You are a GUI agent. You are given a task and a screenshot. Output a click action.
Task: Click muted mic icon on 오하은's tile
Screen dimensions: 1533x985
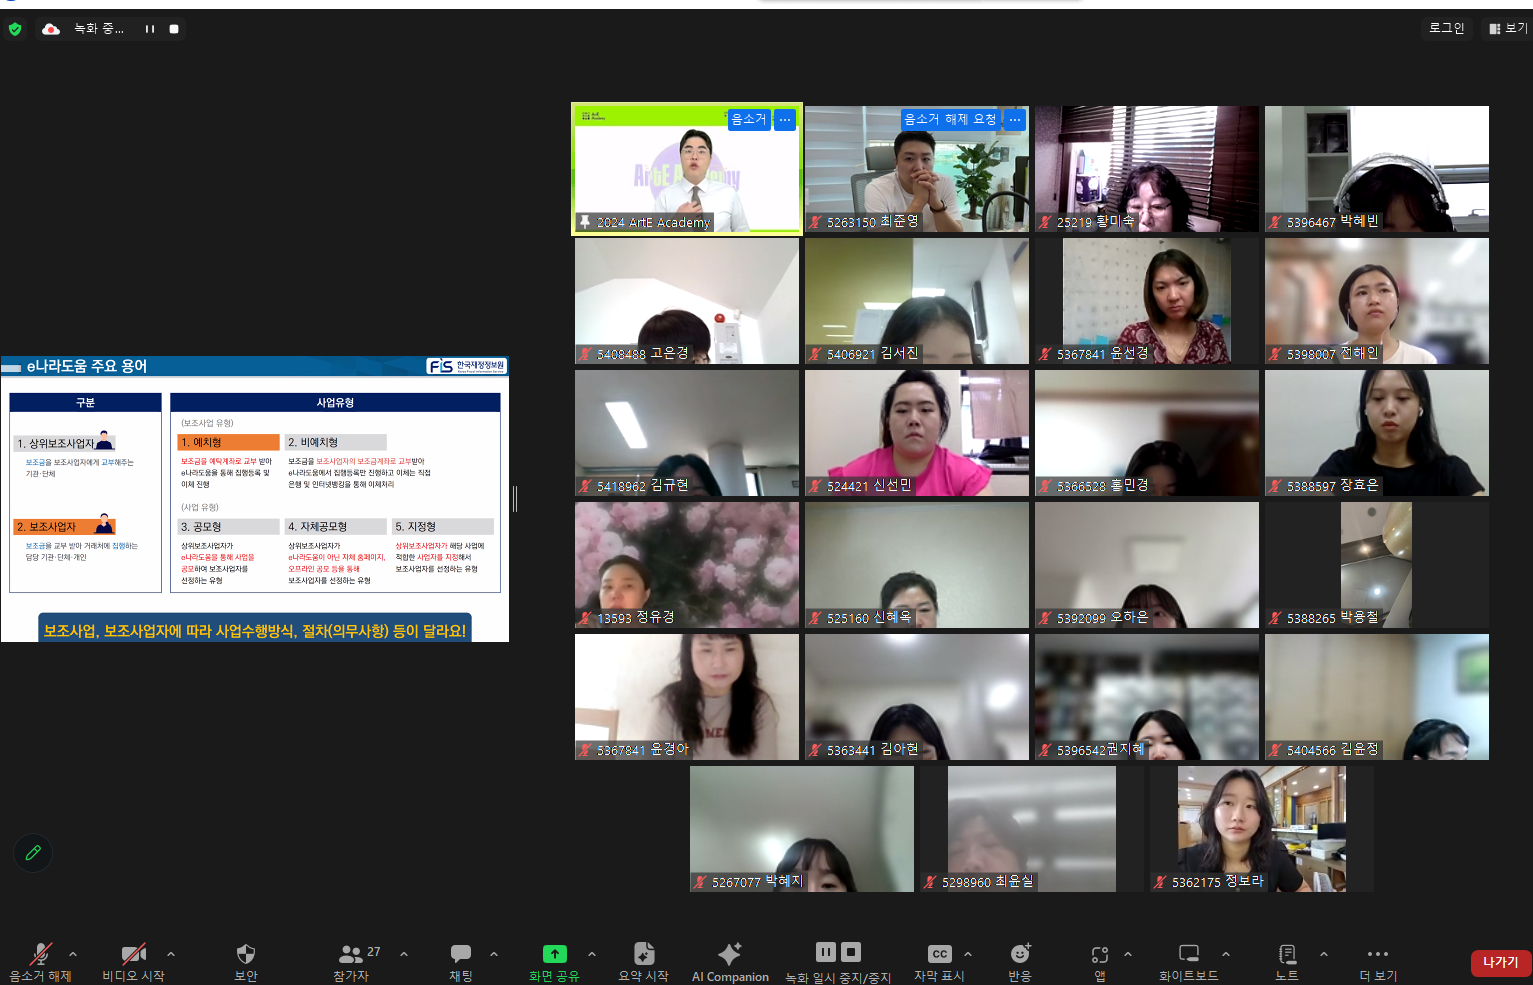point(1046,618)
